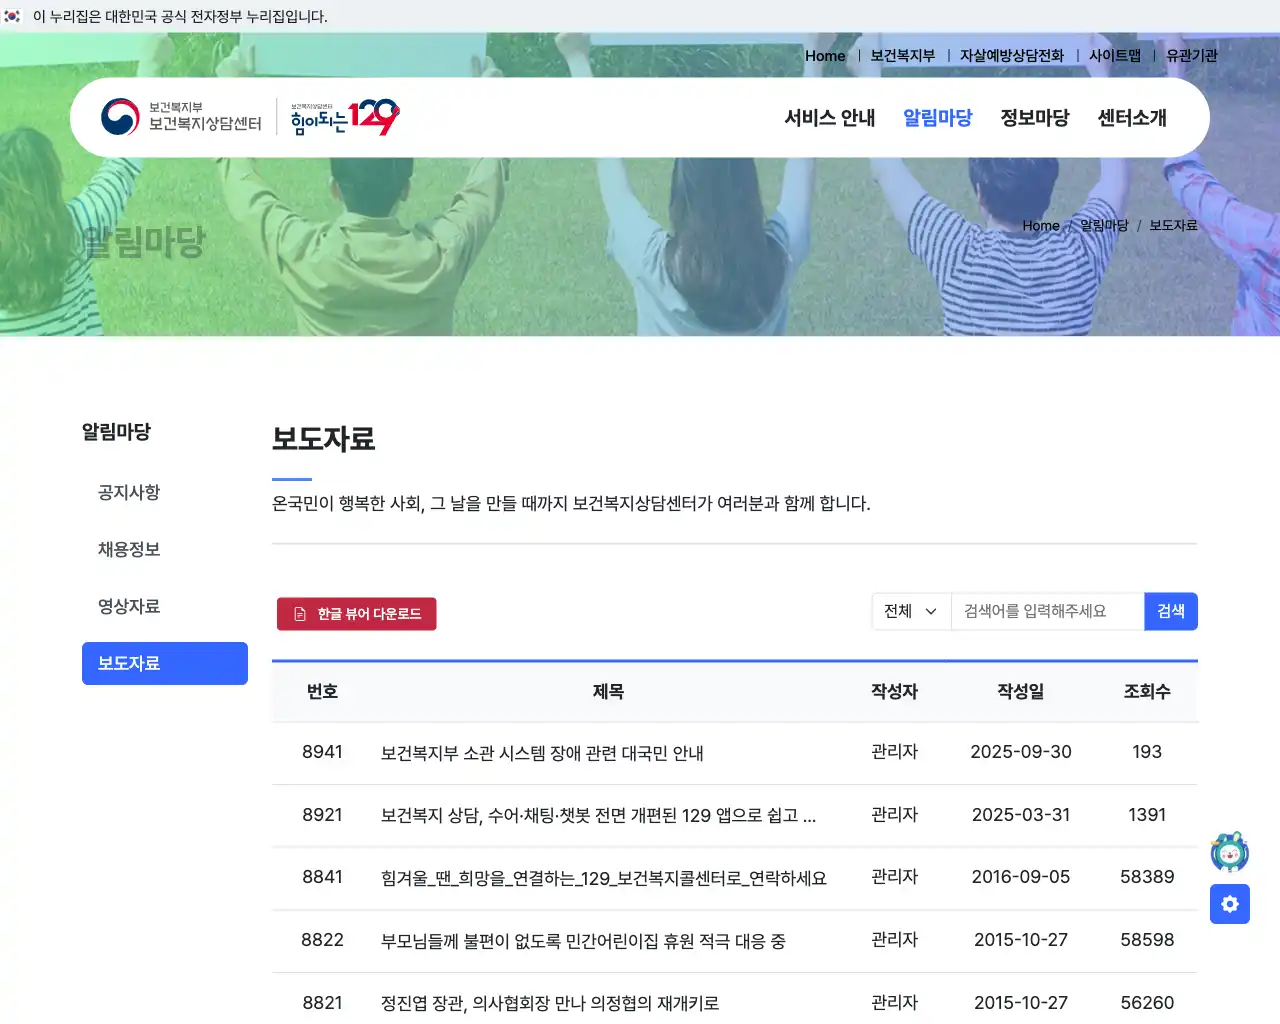1280x1024 pixels.
Task: Click inside the 검색어를 입력해주세요 search field
Action: pyautogui.click(x=1045, y=611)
